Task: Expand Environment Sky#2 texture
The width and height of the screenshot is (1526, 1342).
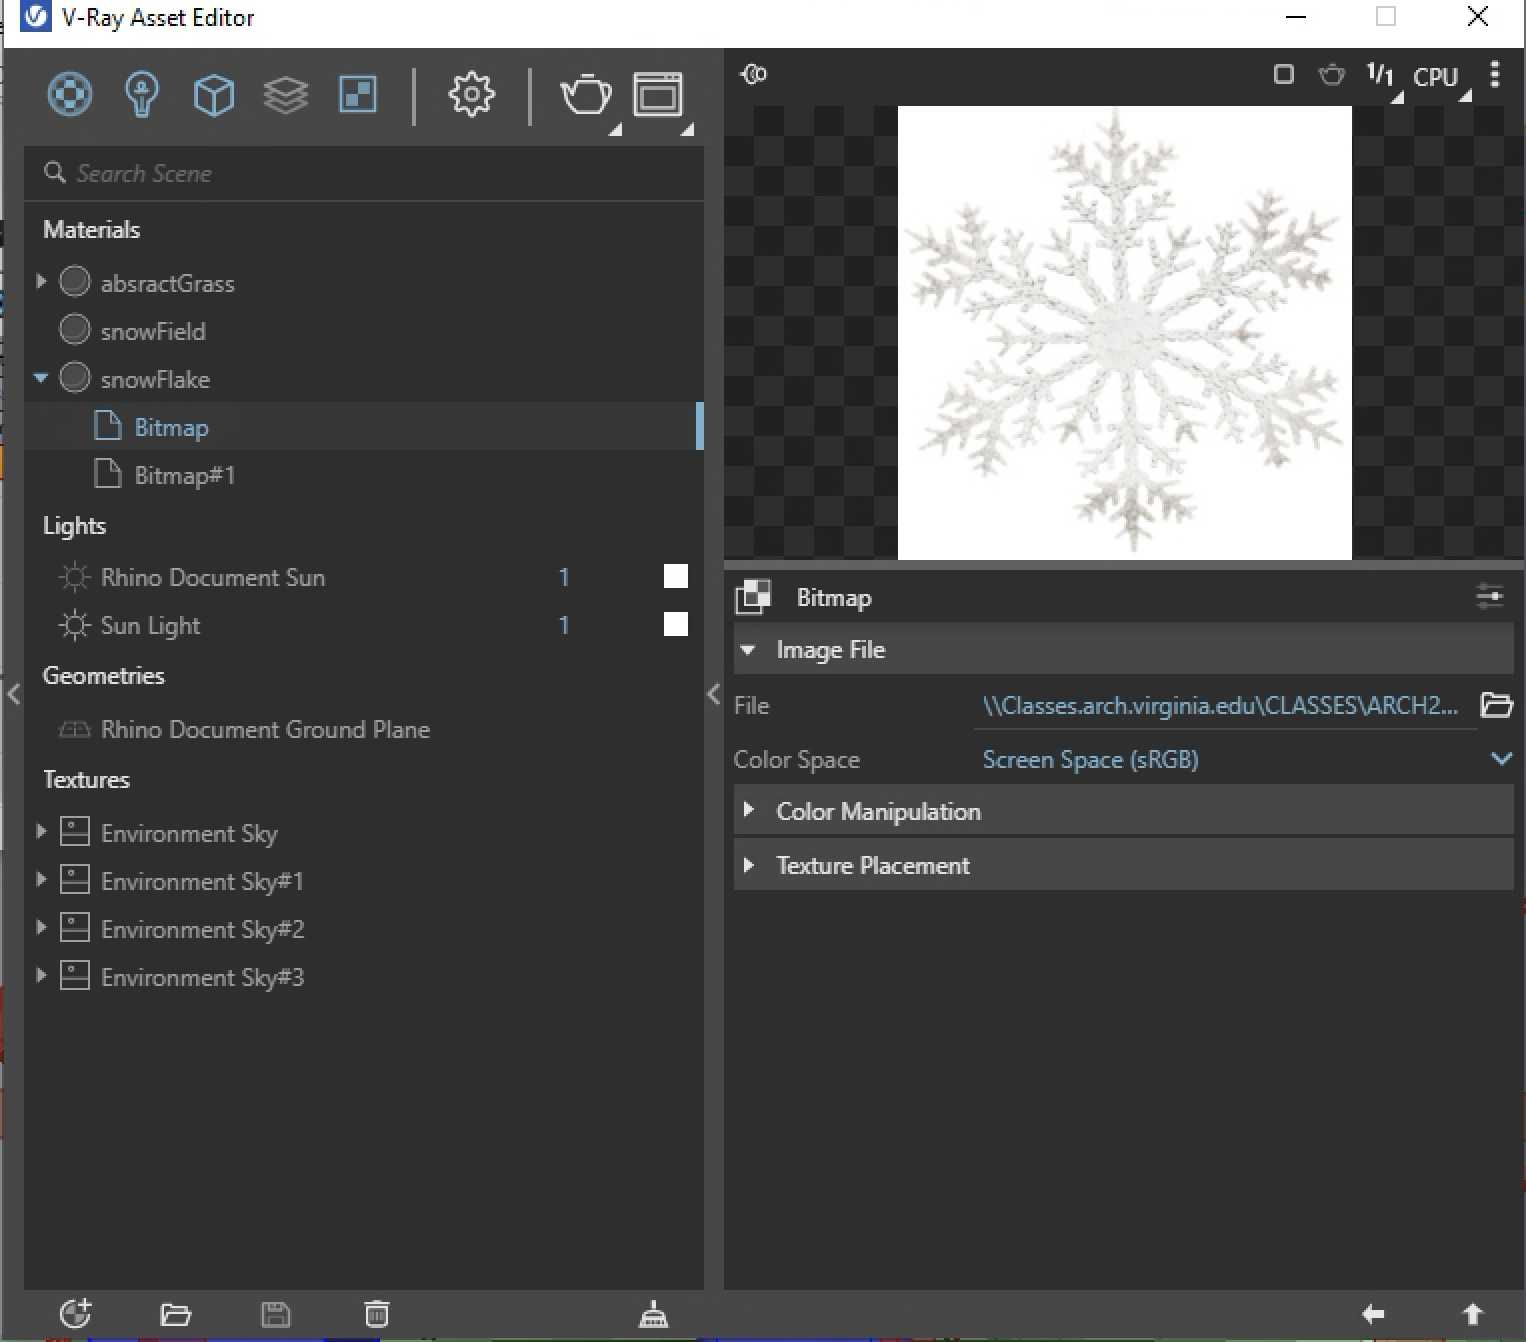Action: pyautogui.click(x=41, y=927)
